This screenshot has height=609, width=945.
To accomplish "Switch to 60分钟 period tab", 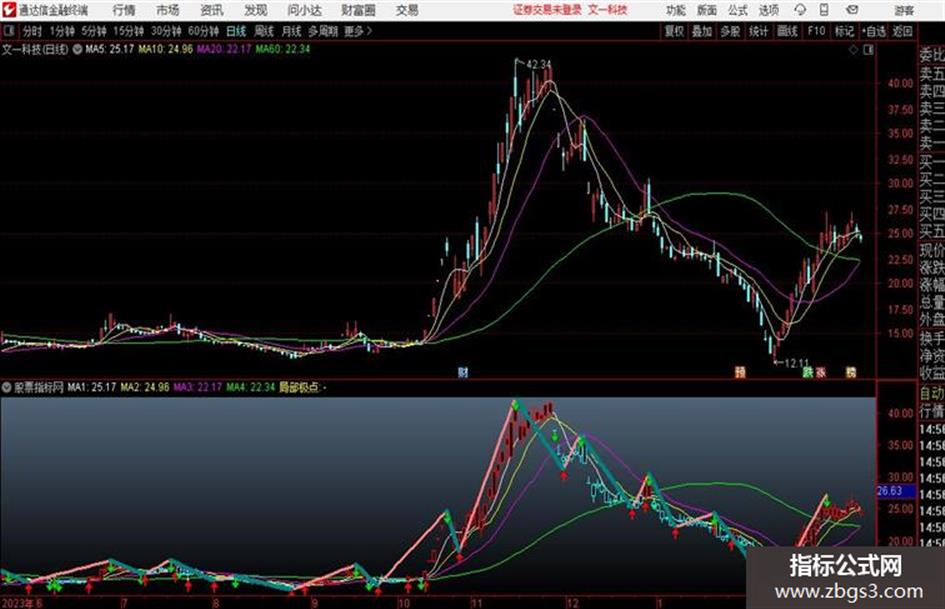I will pos(204,31).
